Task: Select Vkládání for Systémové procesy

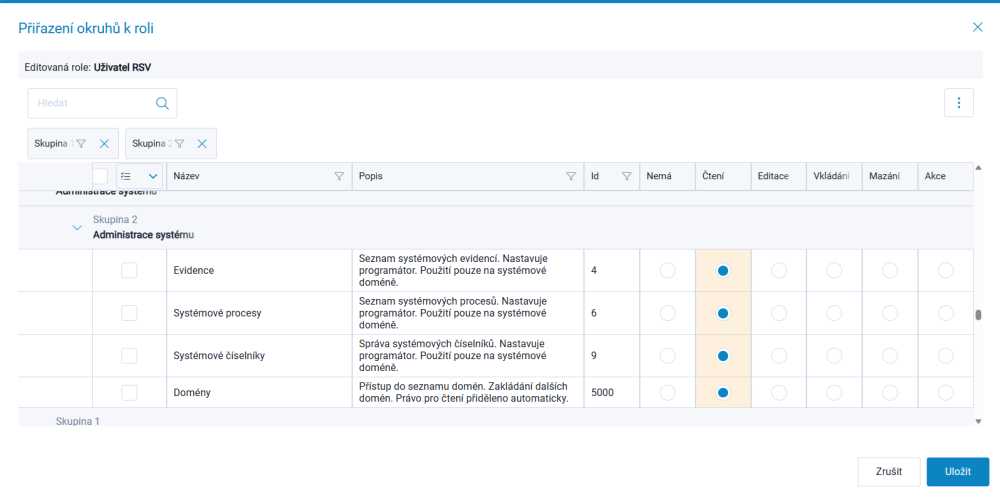Action: [x=834, y=313]
